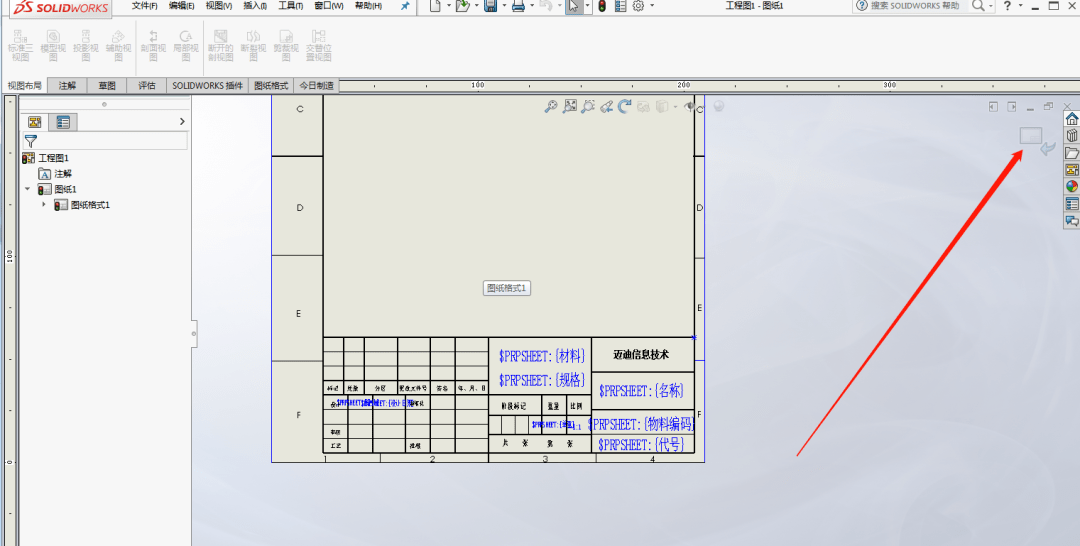The image size is (1080, 546).
Task: Click the confirm corner sheet icon
Action: click(x=1030, y=136)
